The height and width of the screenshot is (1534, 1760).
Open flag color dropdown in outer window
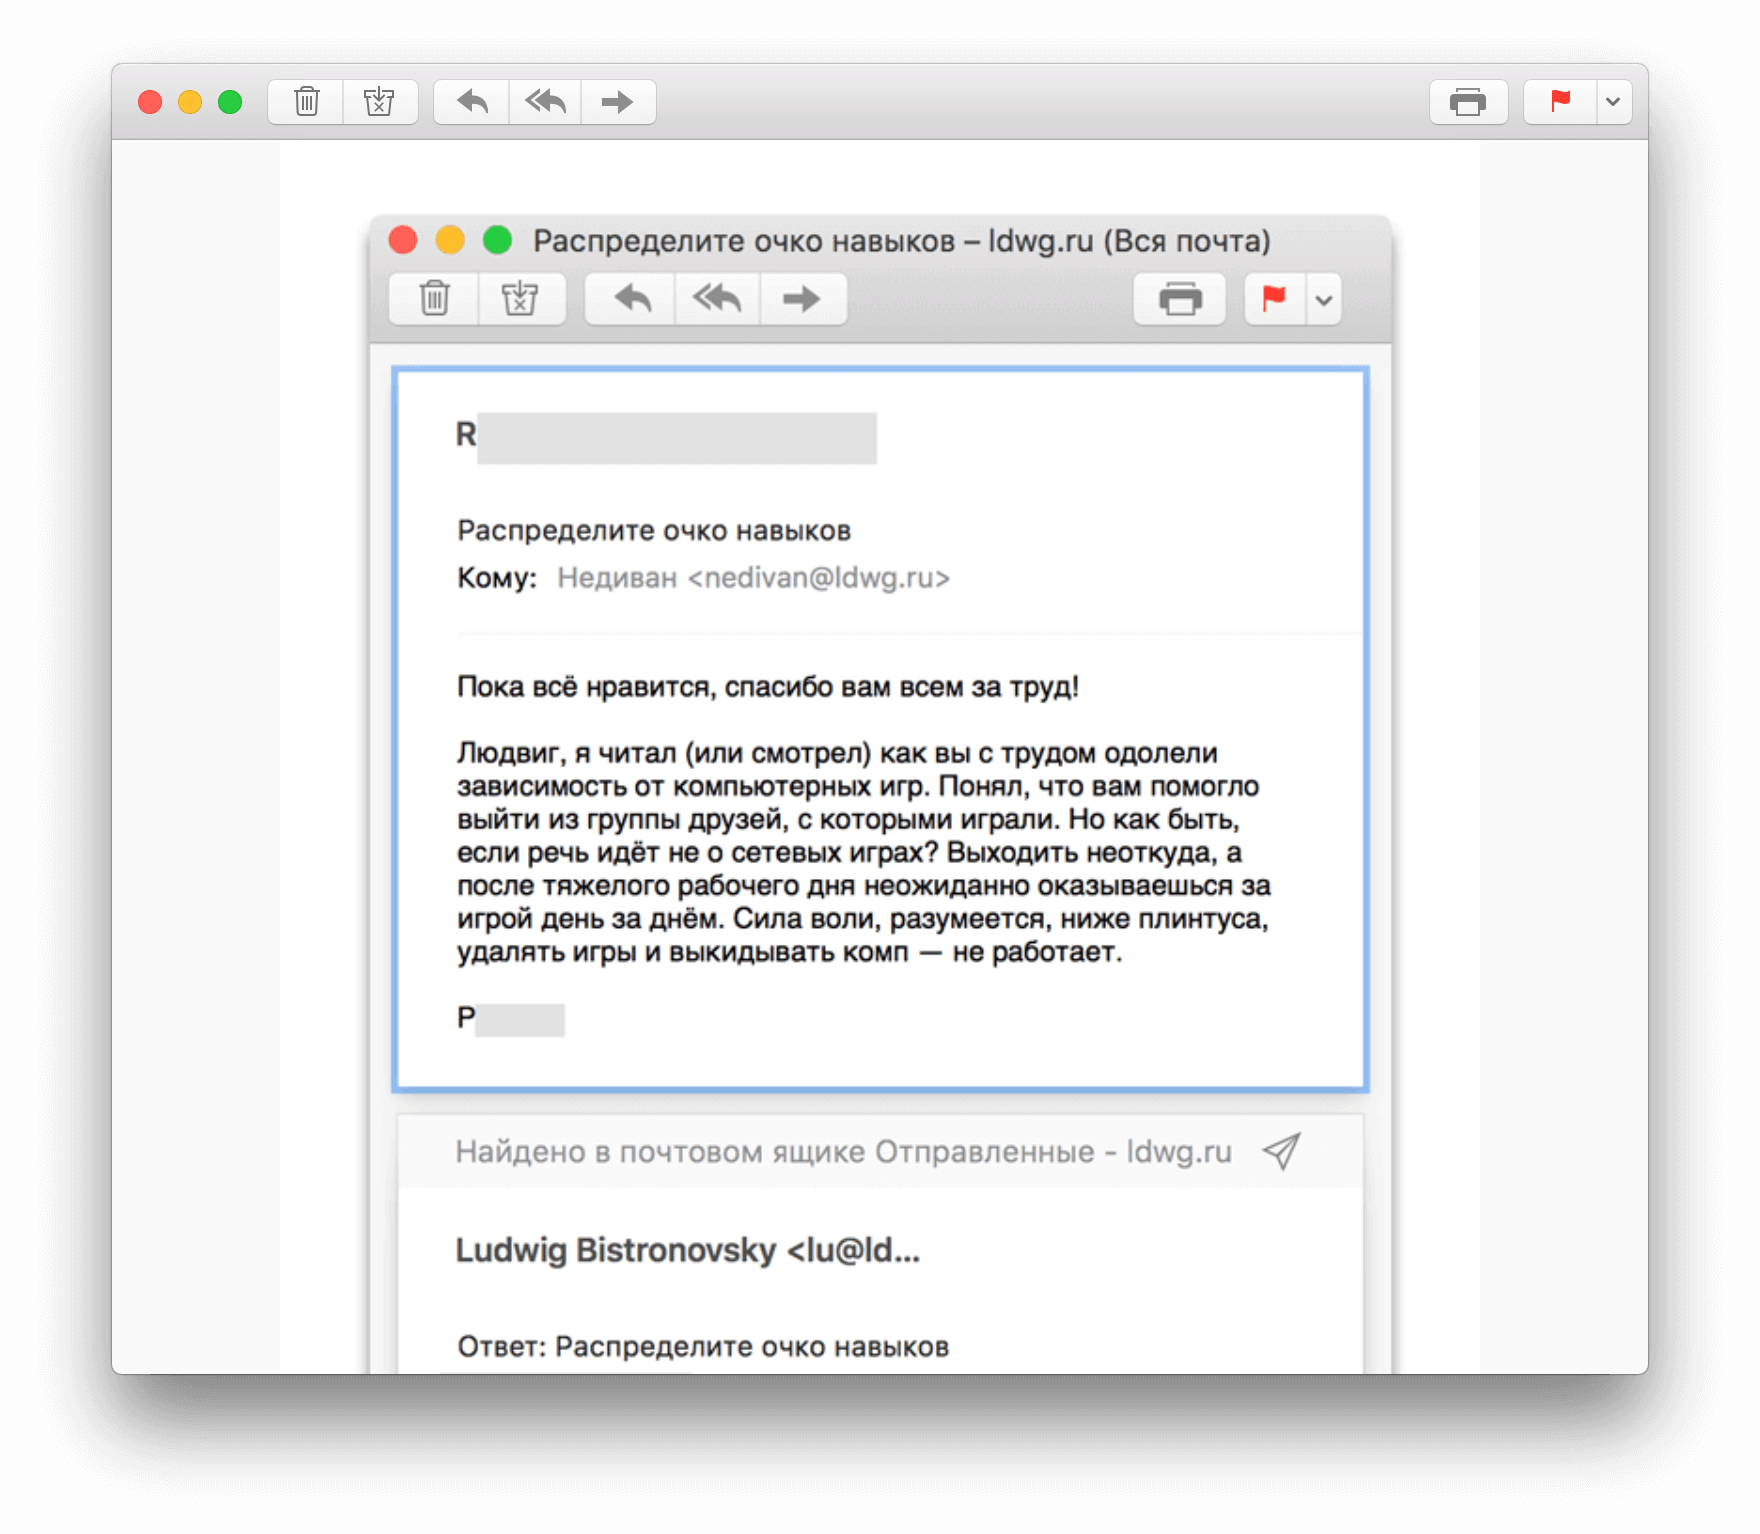[1614, 102]
